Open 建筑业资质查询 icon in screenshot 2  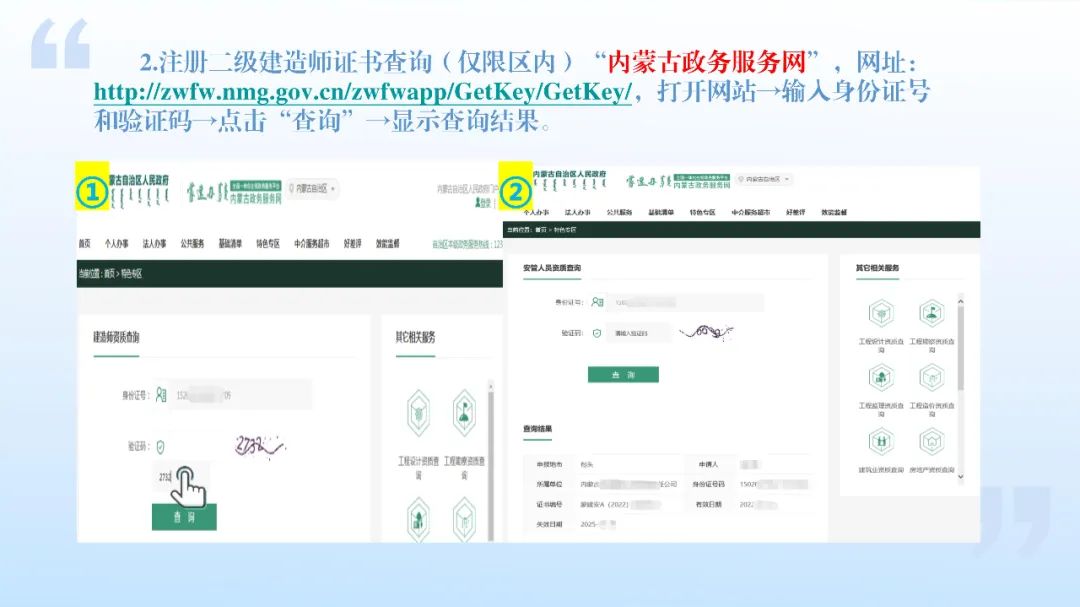click(881, 442)
